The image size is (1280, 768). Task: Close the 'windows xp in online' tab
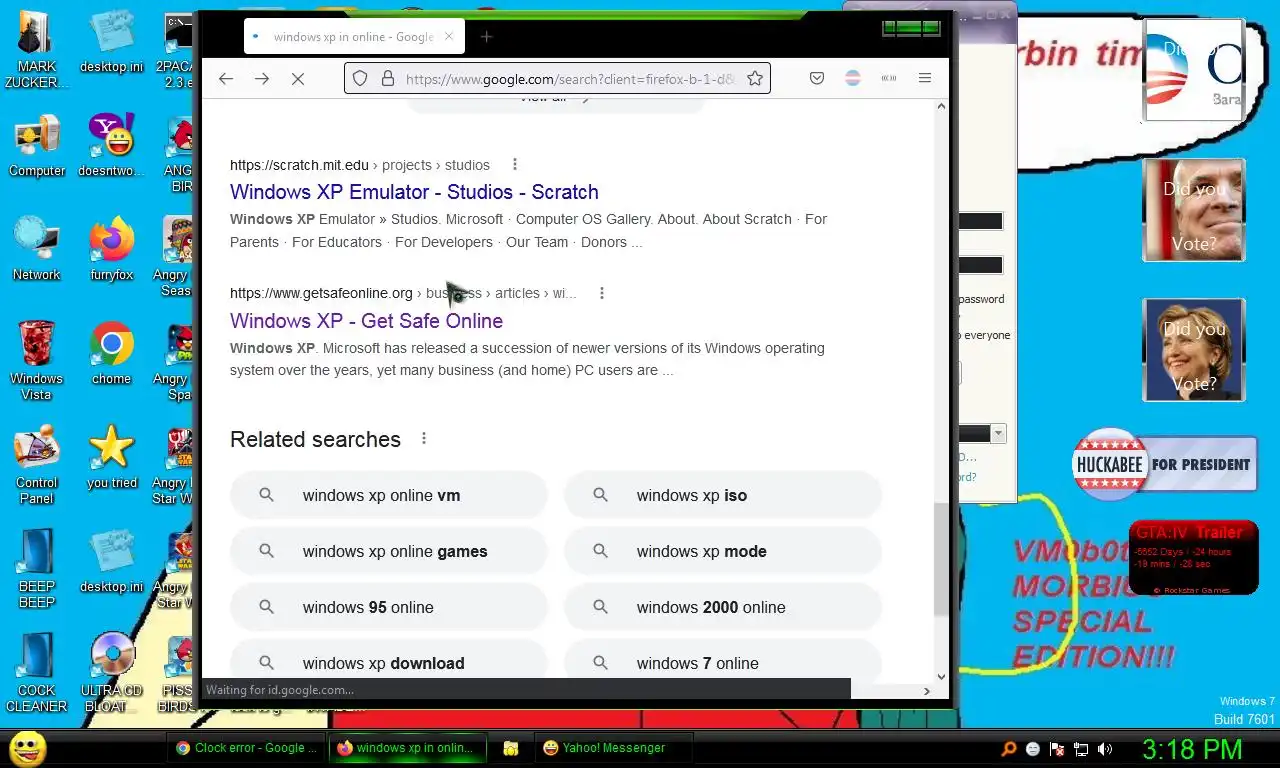(x=449, y=36)
